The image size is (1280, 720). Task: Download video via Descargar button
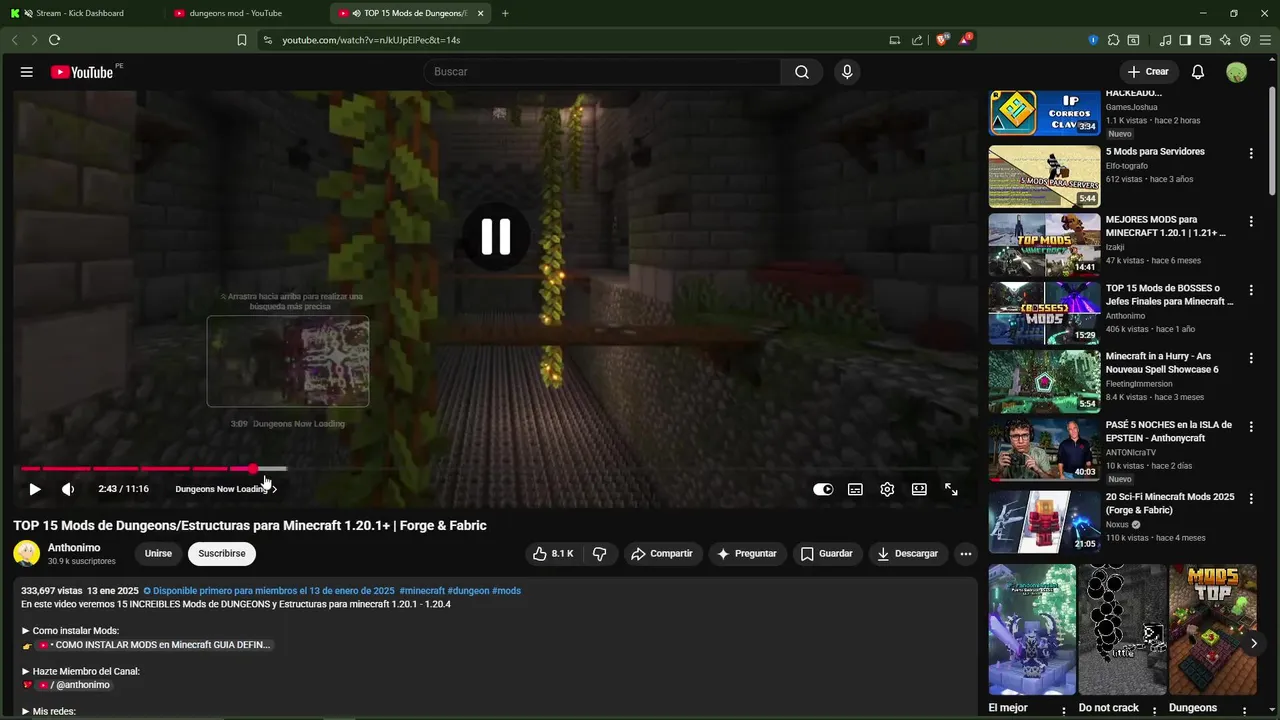[907, 553]
